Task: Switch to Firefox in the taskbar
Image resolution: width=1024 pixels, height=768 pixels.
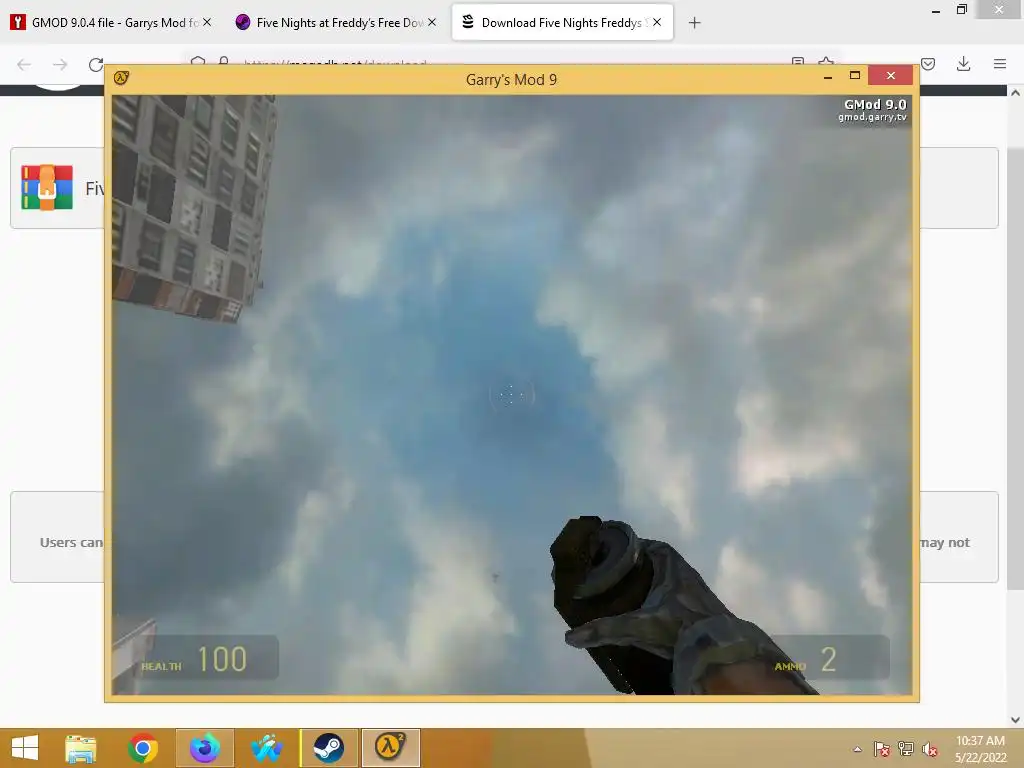Action: pyautogui.click(x=204, y=748)
